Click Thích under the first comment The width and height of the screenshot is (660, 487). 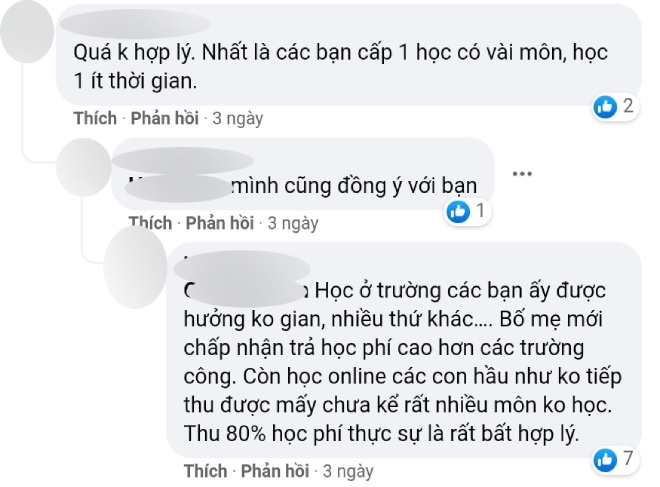(95, 118)
